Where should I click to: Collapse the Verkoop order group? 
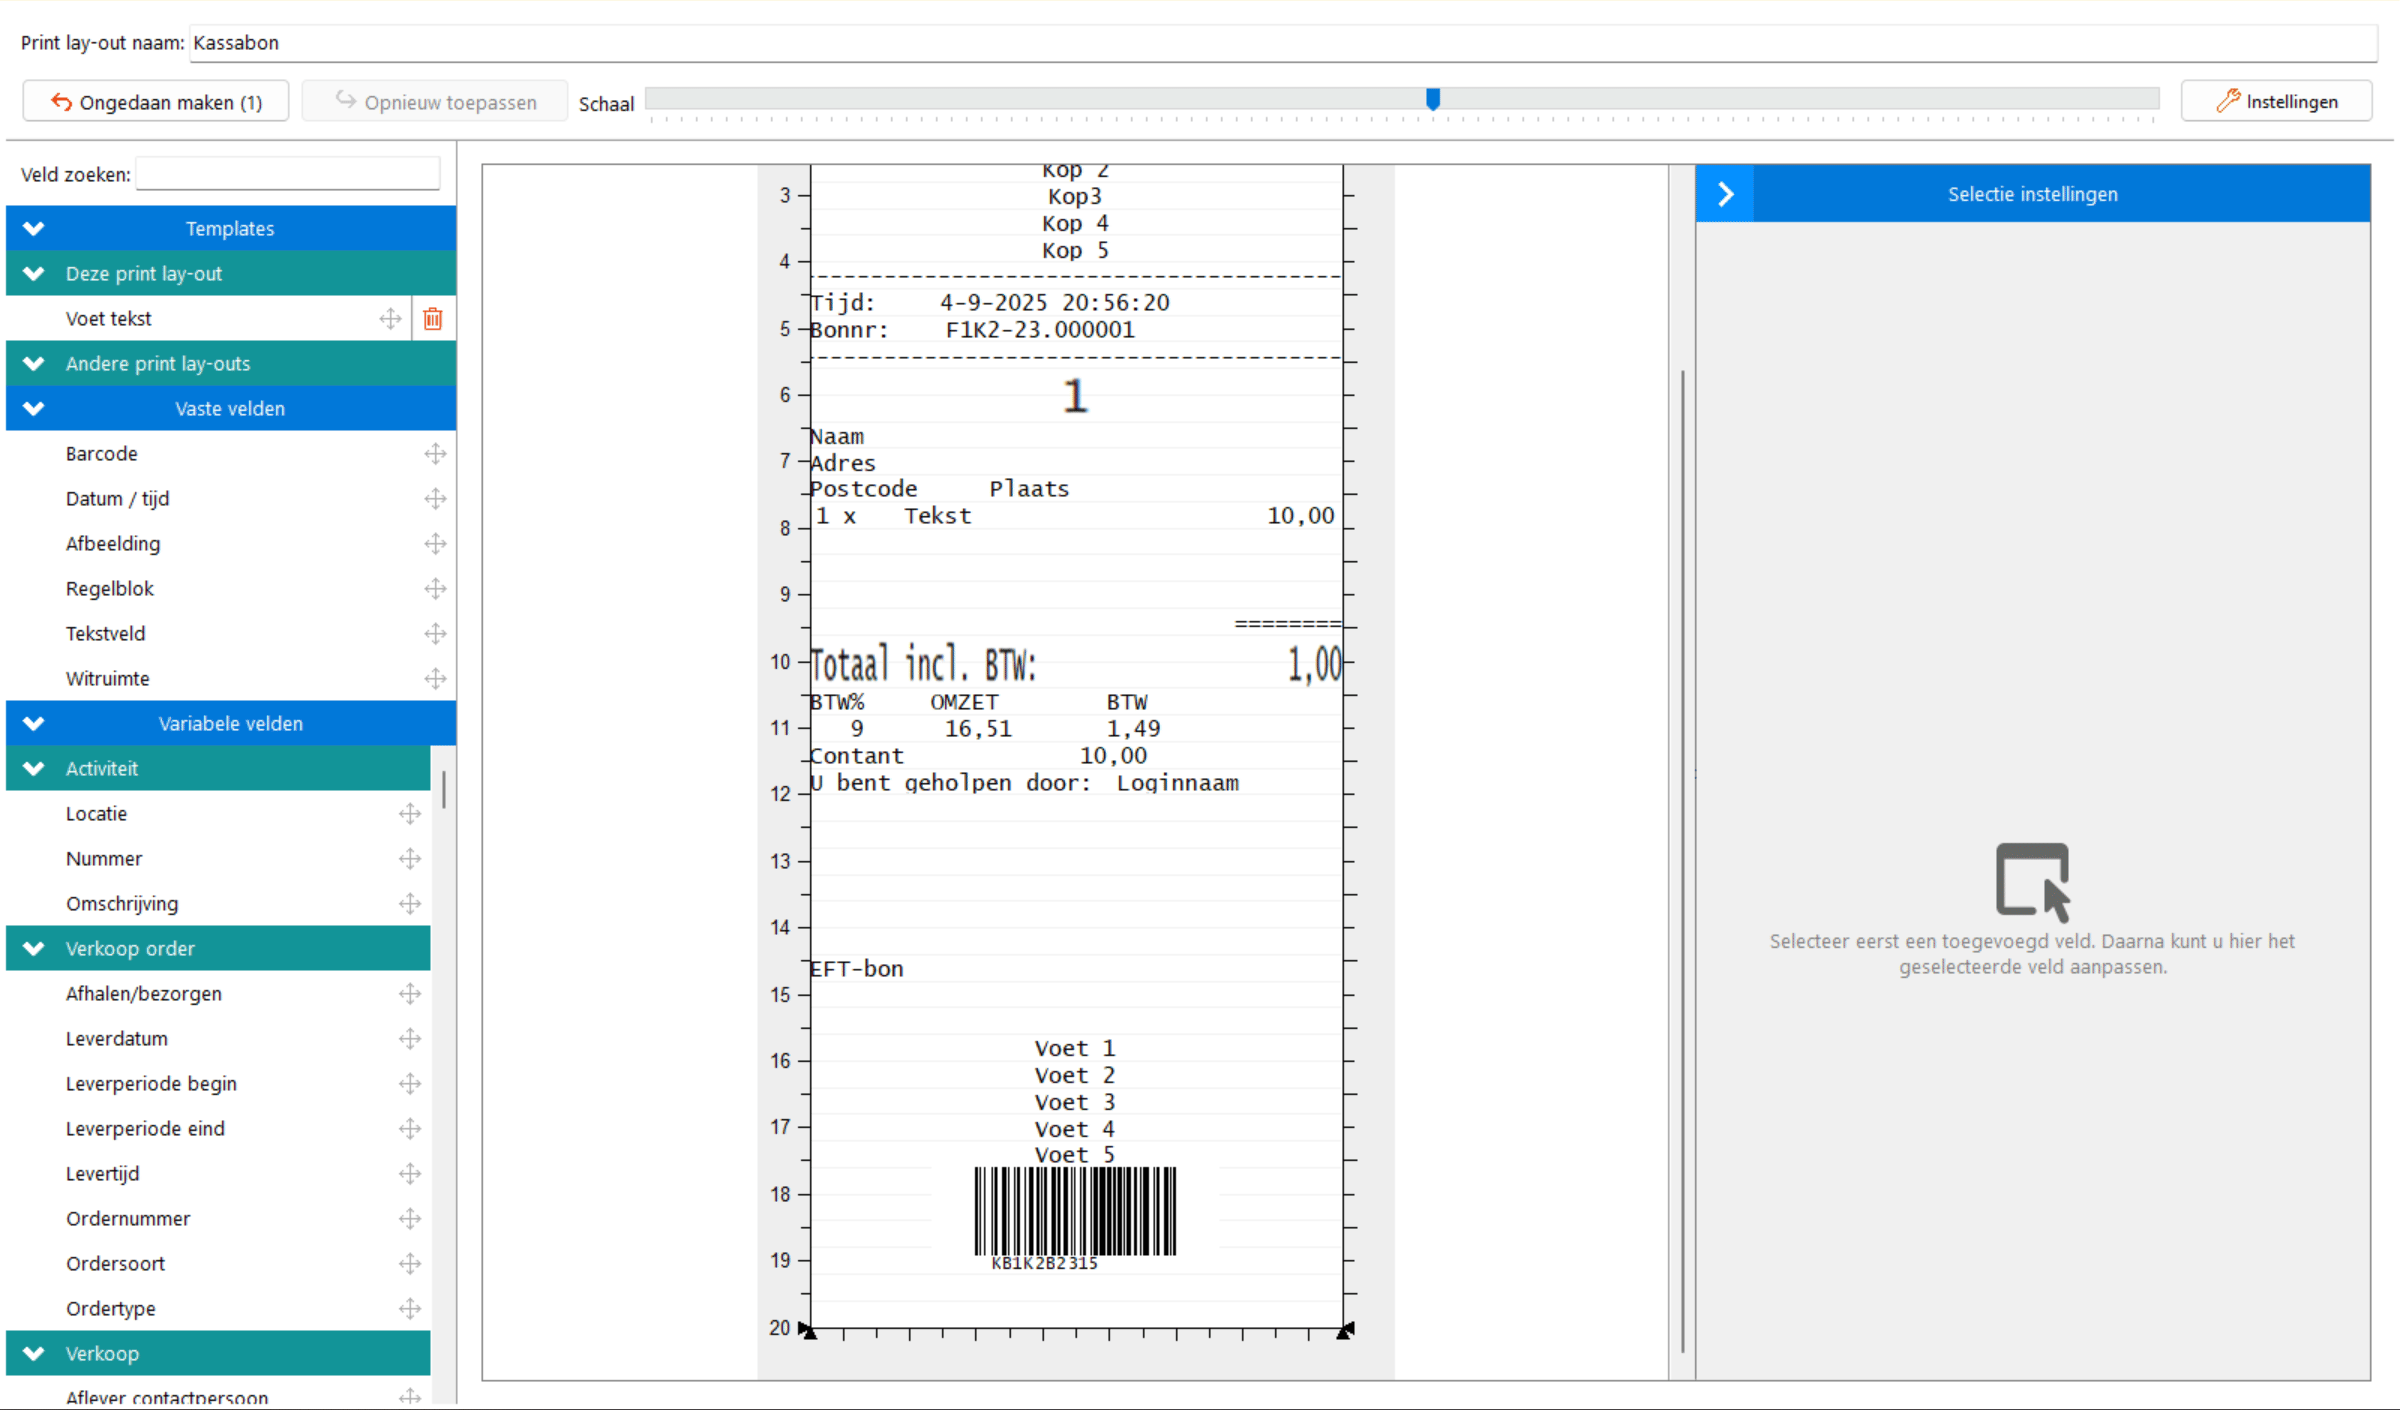tap(34, 949)
